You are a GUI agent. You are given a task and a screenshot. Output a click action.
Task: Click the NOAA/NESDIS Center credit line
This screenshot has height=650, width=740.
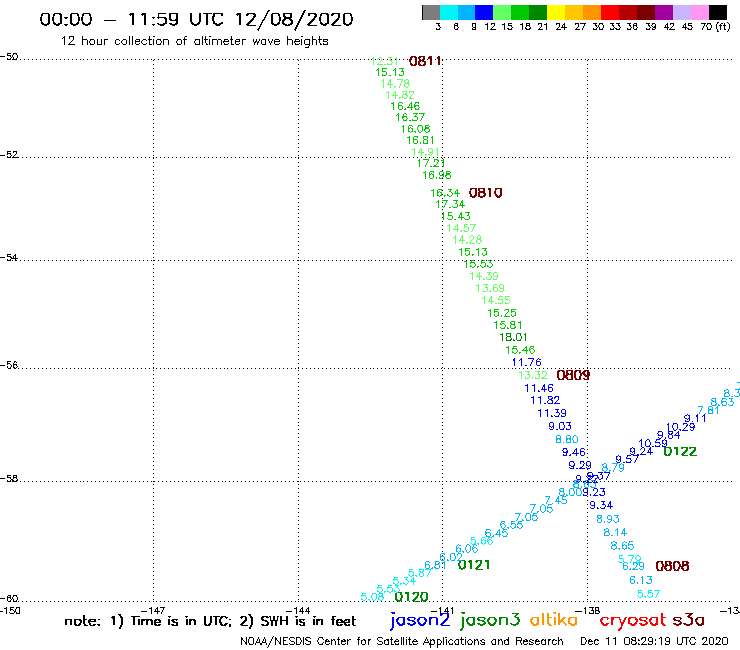pos(402,642)
